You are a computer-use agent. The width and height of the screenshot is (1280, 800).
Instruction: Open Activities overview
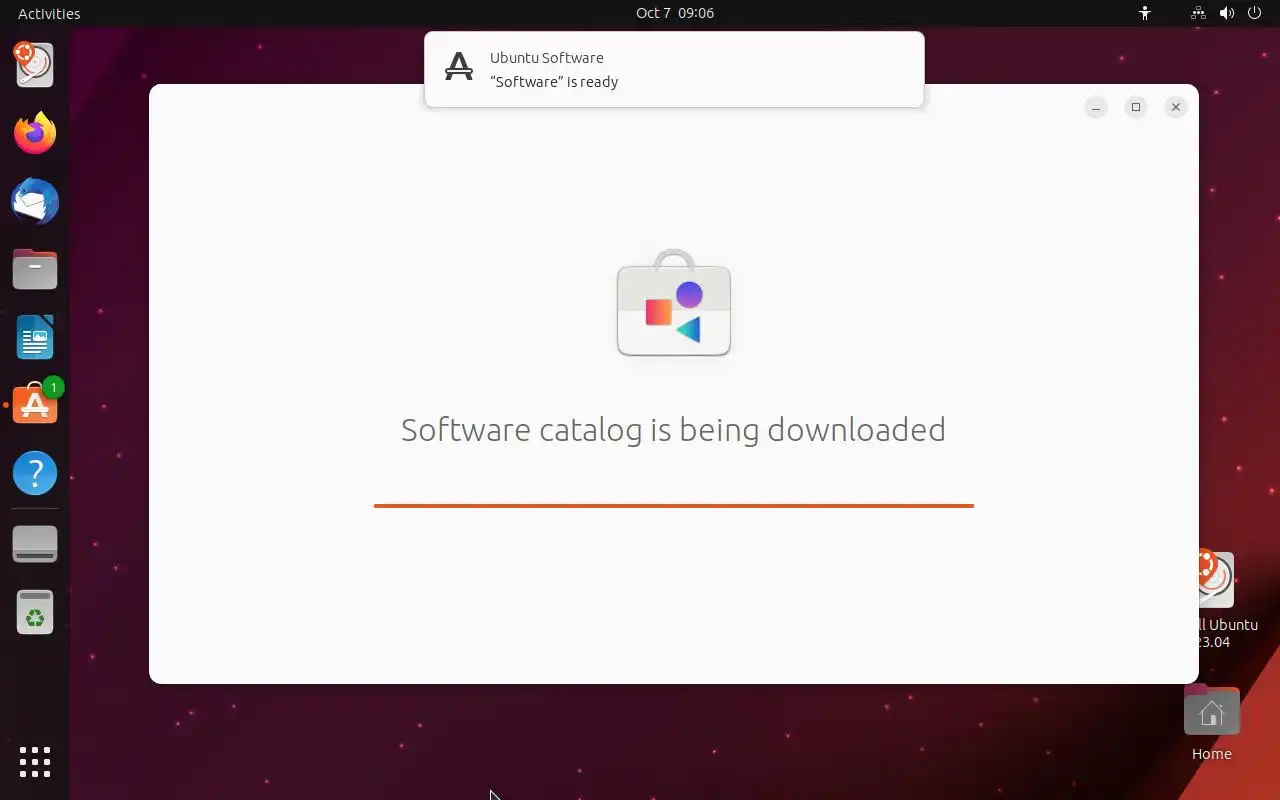[49, 13]
